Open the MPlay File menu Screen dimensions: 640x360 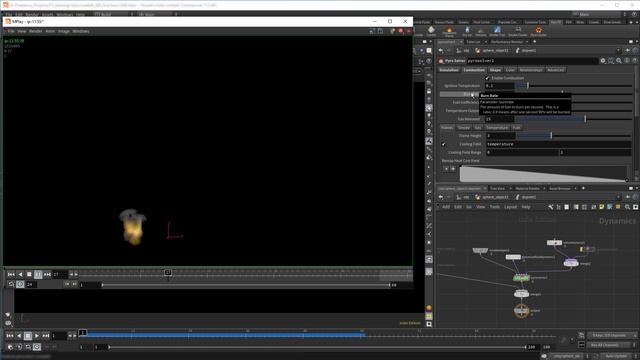point(11,31)
